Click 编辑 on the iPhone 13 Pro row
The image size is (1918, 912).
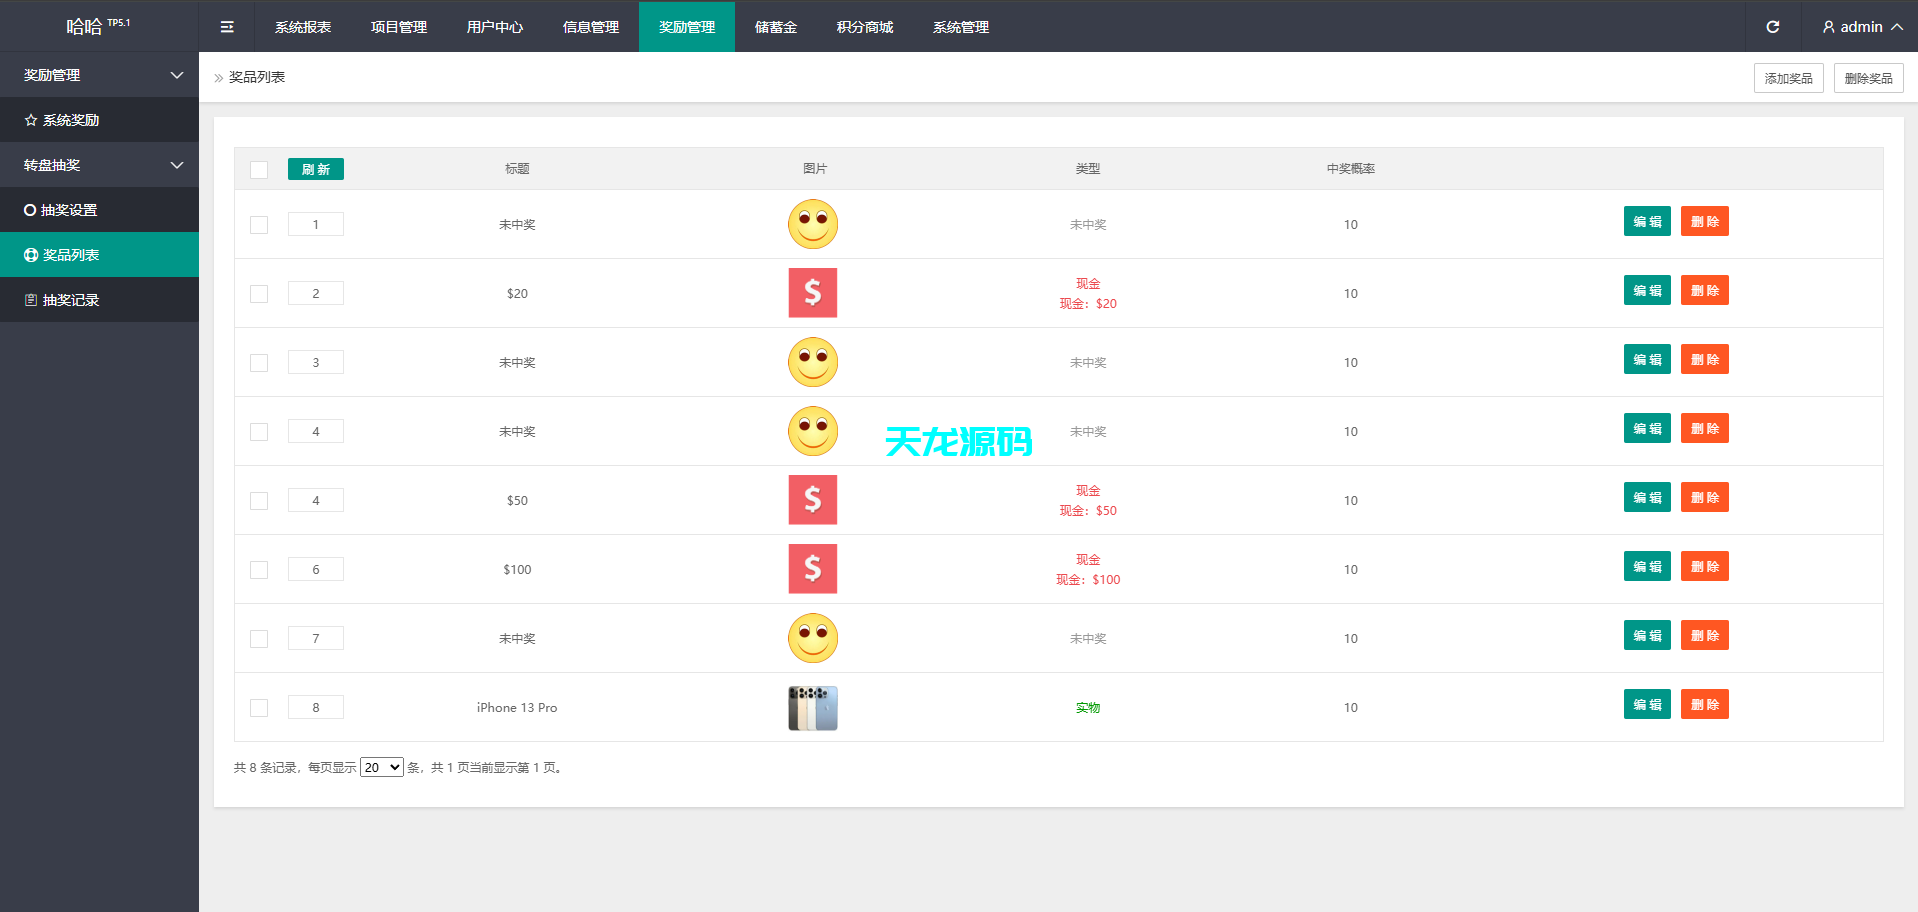pos(1647,704)
